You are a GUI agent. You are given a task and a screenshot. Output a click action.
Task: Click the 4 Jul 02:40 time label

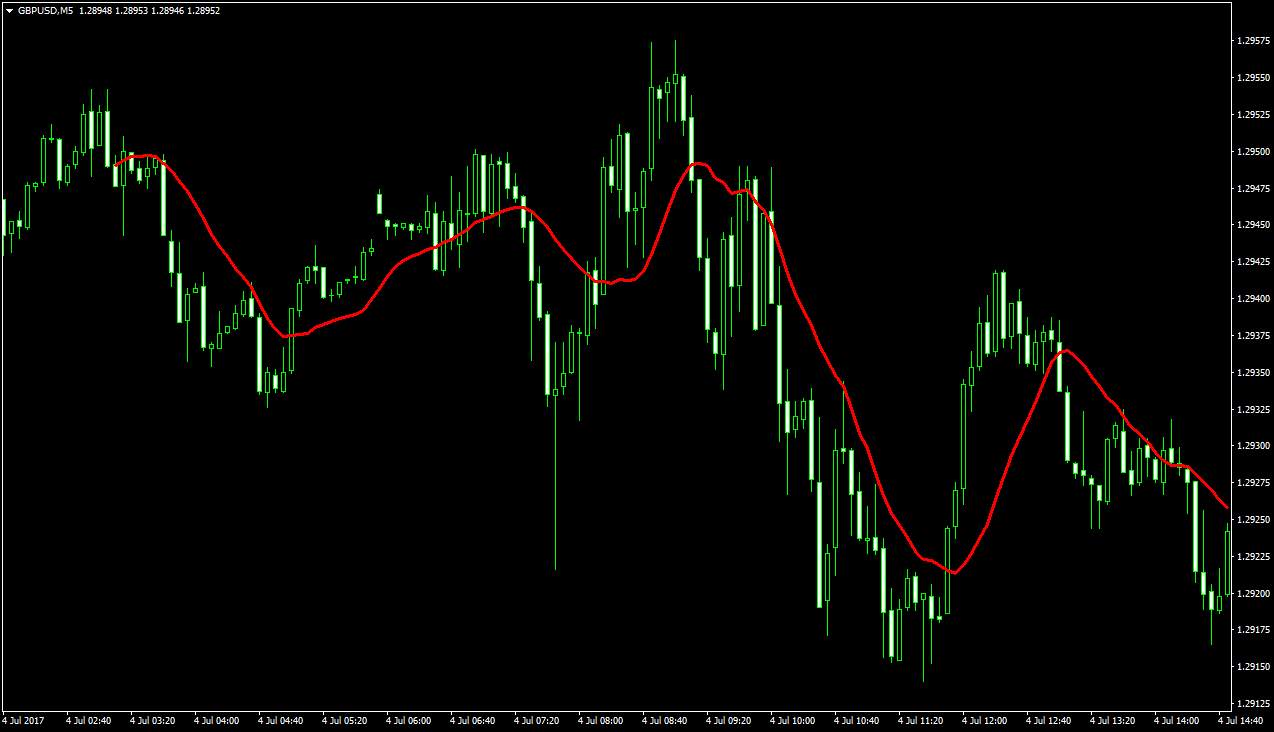coord(89,720)
